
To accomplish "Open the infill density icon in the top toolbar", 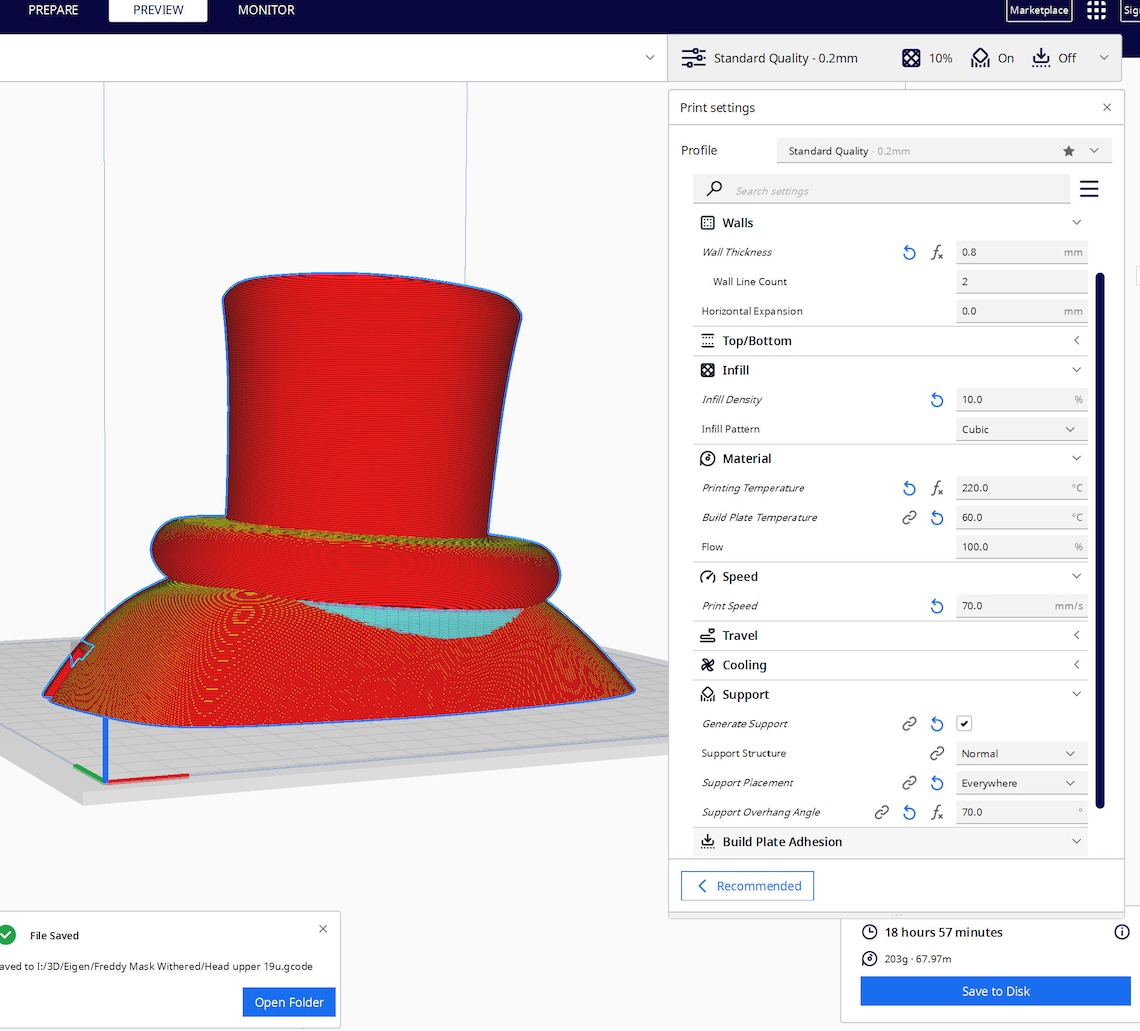I will click(x=910, y=58).
